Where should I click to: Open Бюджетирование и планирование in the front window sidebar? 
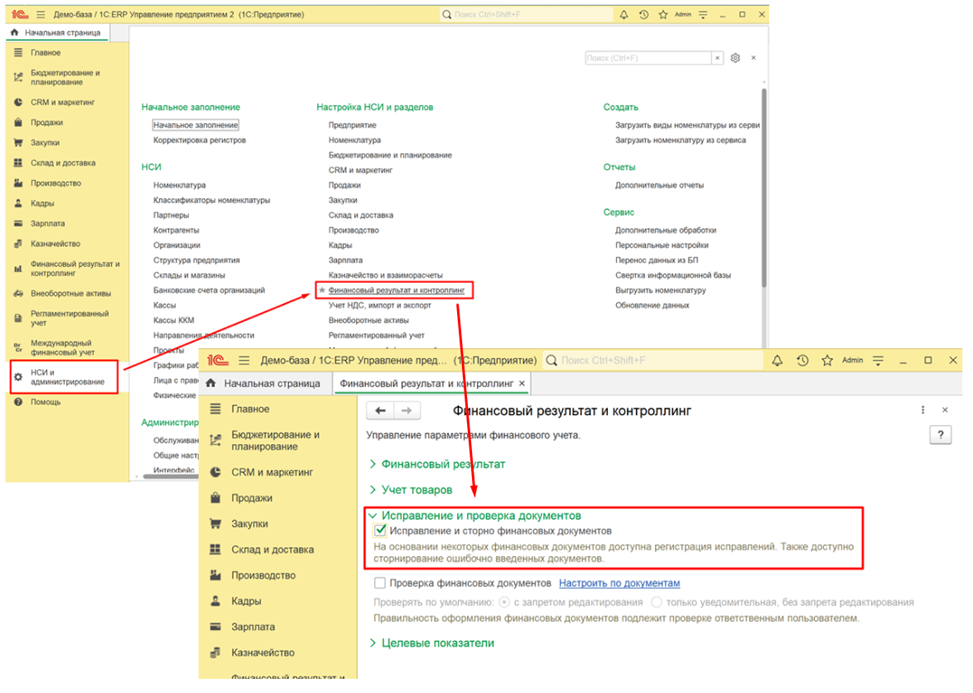(275, 440)
